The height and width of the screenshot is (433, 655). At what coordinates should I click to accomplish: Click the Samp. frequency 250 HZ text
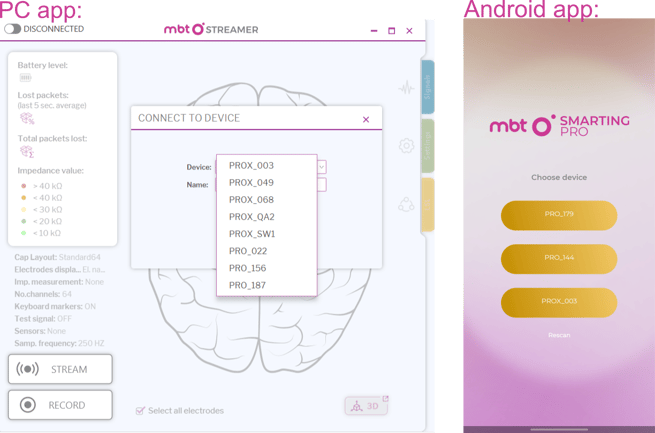(x=59, y=343)
